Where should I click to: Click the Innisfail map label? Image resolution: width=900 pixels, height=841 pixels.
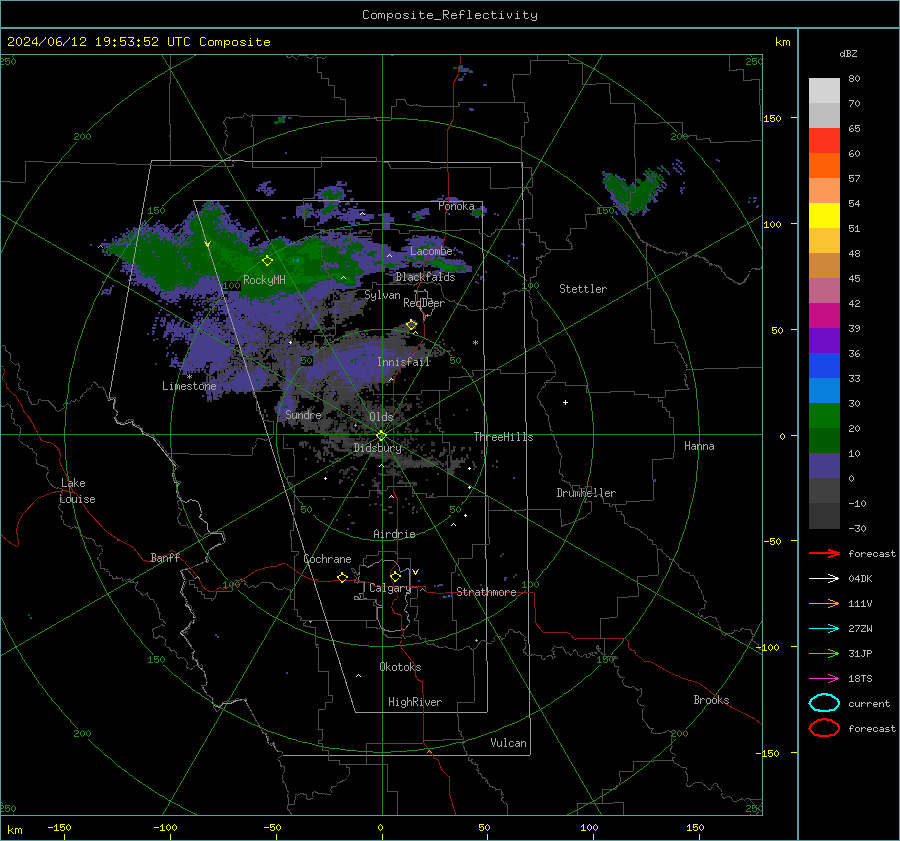404,362
